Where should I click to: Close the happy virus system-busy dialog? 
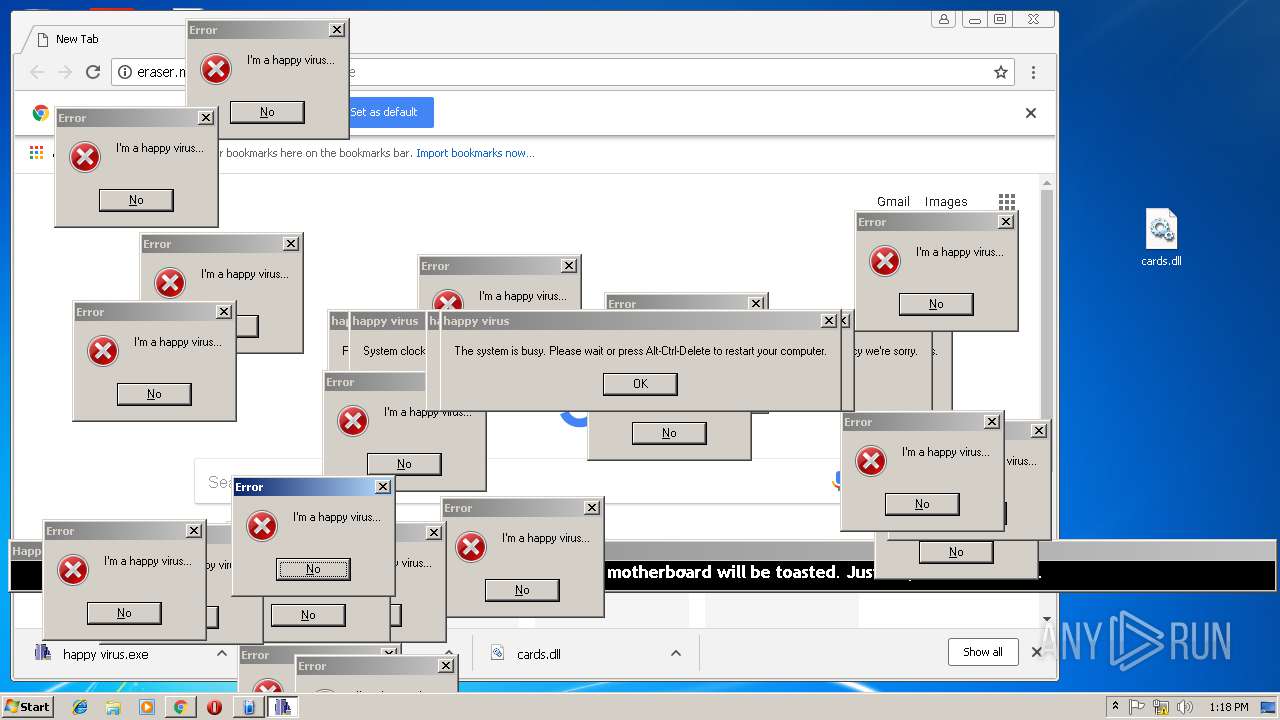tap(829, 321)
